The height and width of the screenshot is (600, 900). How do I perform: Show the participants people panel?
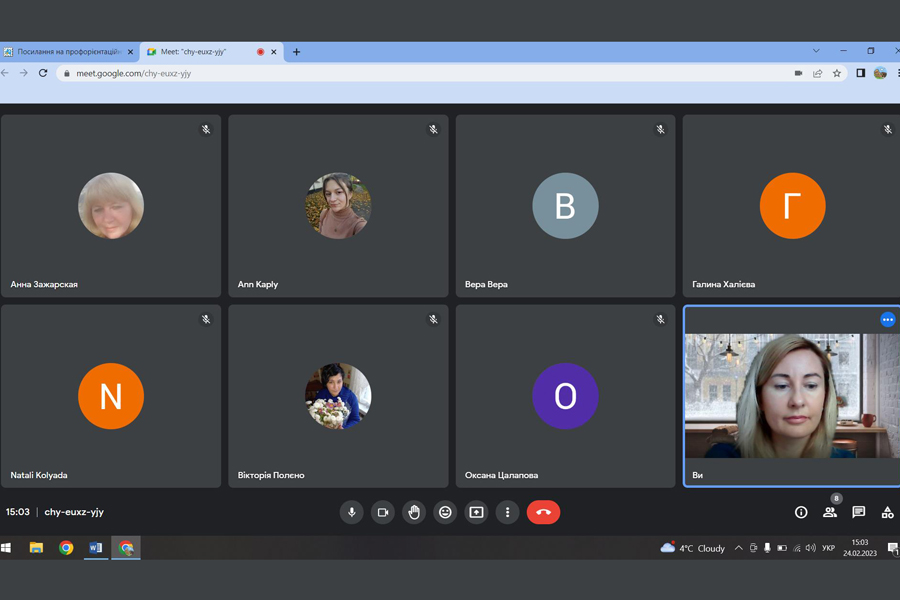(x=830, y=512)
